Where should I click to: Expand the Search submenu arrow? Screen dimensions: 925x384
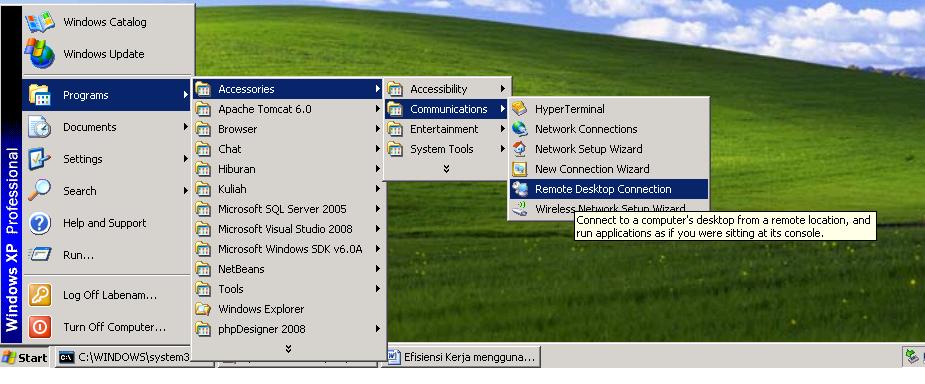coord(185,191)
